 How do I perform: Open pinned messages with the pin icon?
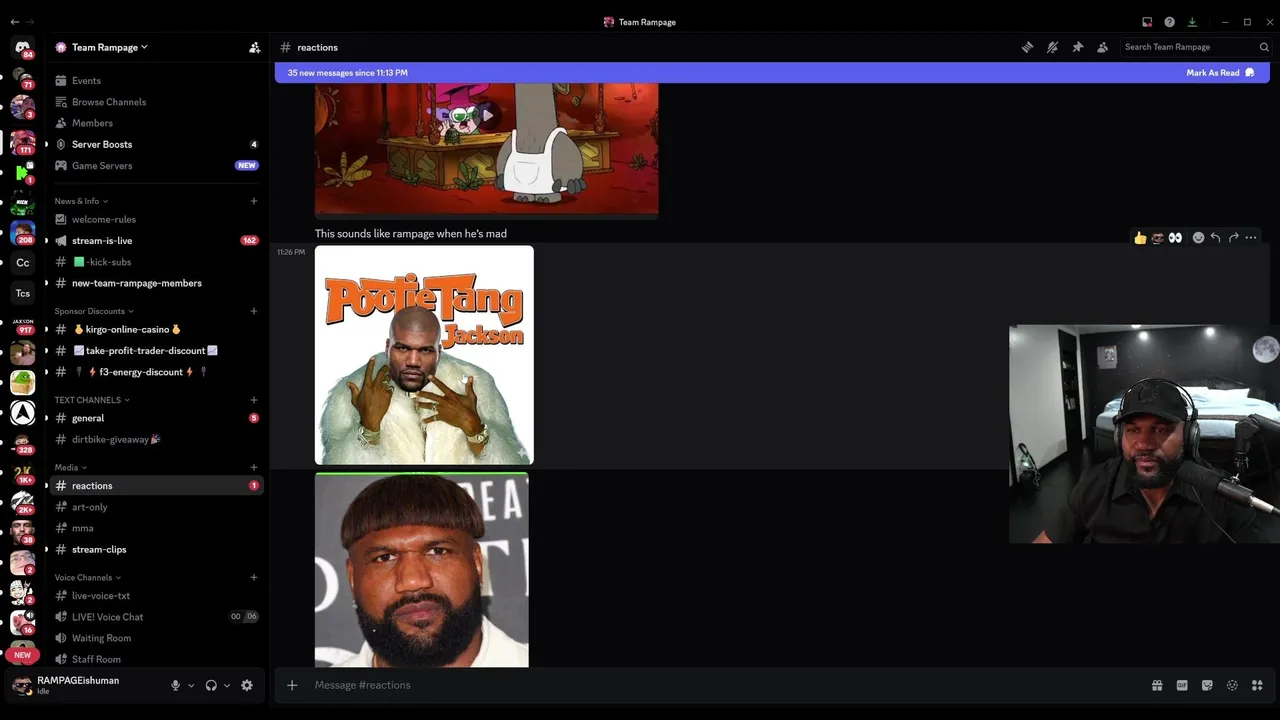(x=1077, y=47)
